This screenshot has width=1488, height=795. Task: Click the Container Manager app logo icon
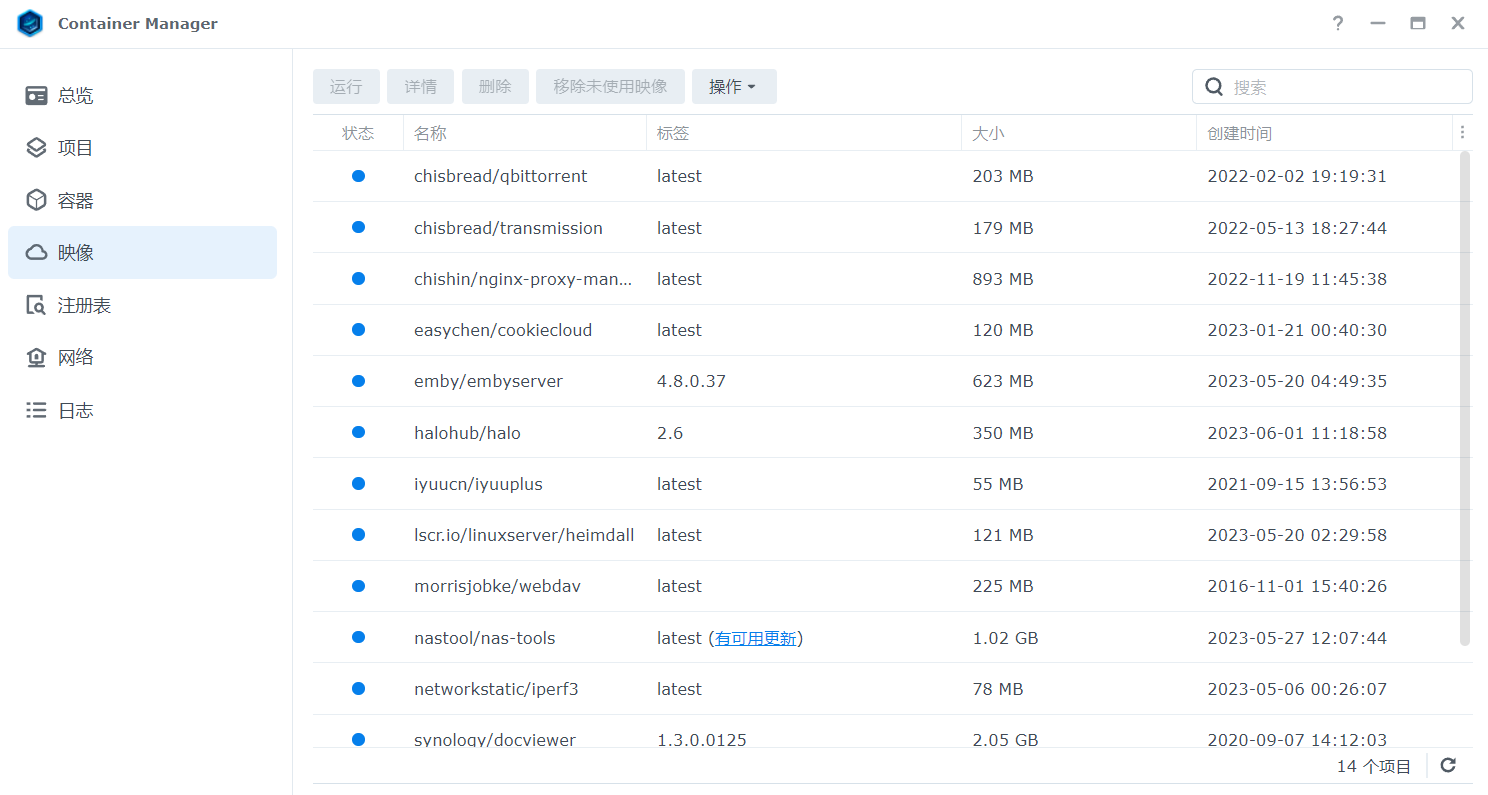point(30,23)
